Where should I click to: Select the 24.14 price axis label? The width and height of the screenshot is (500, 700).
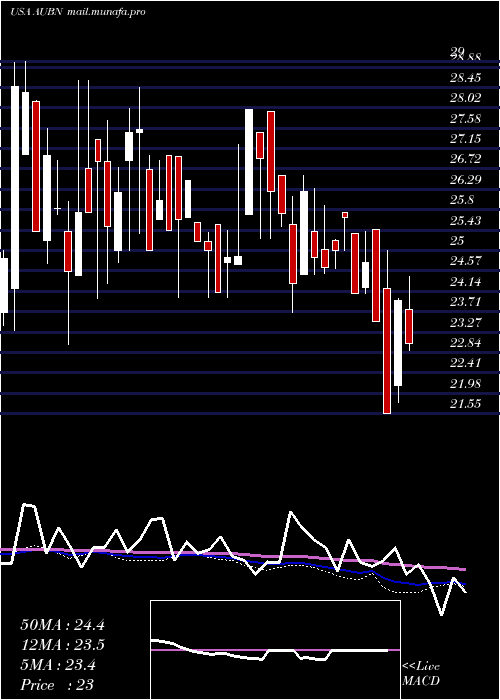pos(466,282)
